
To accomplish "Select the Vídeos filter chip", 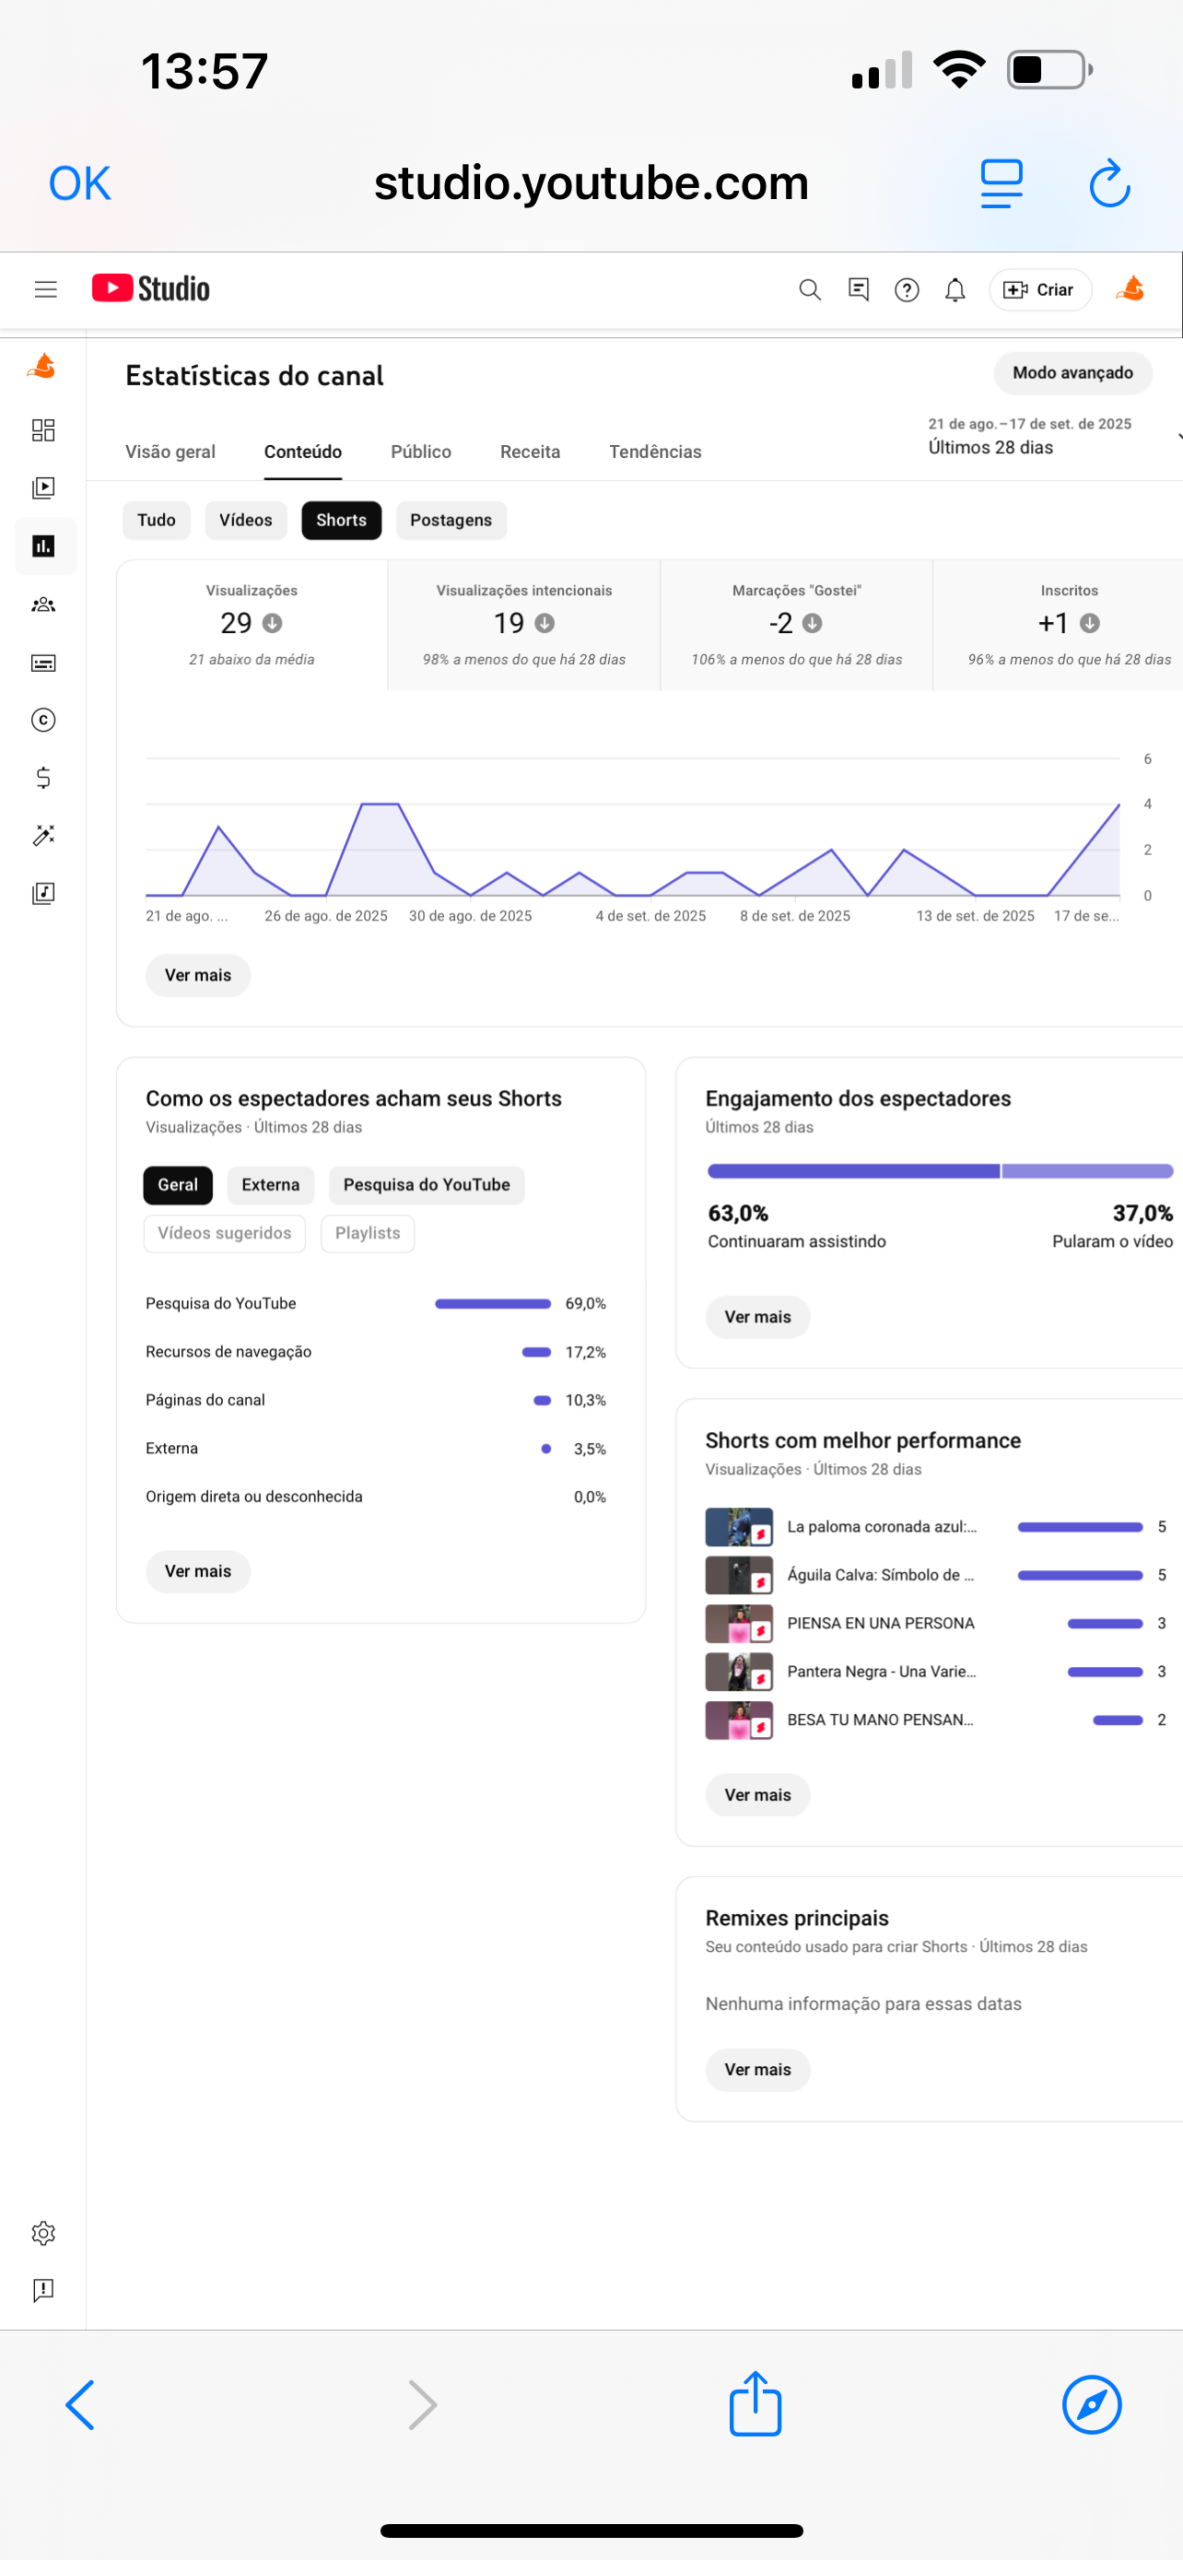I will (245, 520).
